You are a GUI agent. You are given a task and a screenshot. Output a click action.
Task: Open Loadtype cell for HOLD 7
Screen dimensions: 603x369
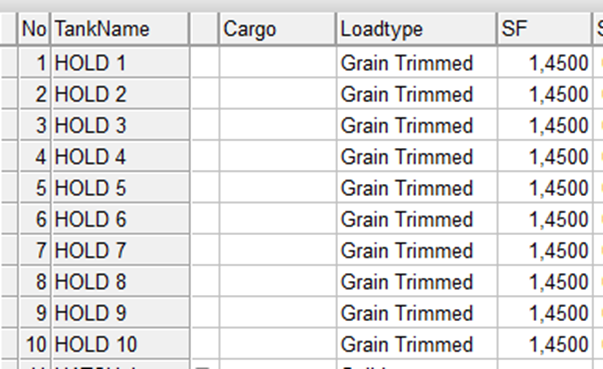coord(416,250)
